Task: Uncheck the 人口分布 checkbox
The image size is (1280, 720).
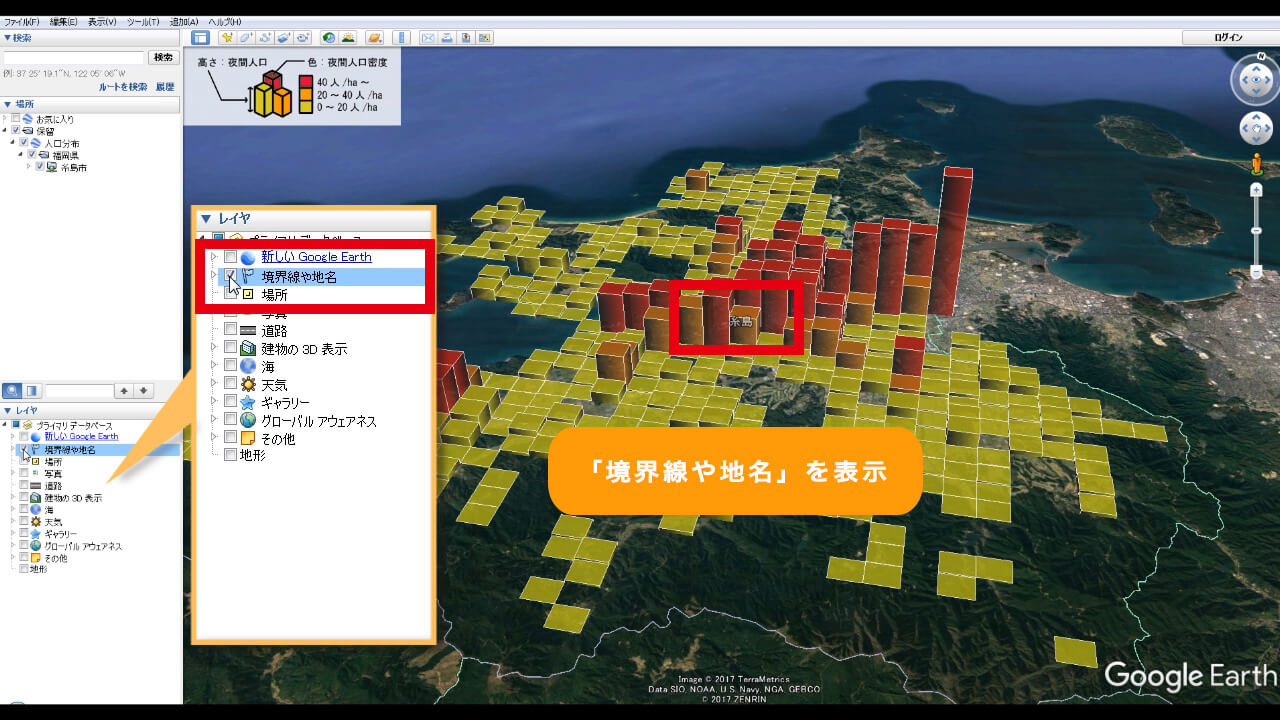Action: 24,143
